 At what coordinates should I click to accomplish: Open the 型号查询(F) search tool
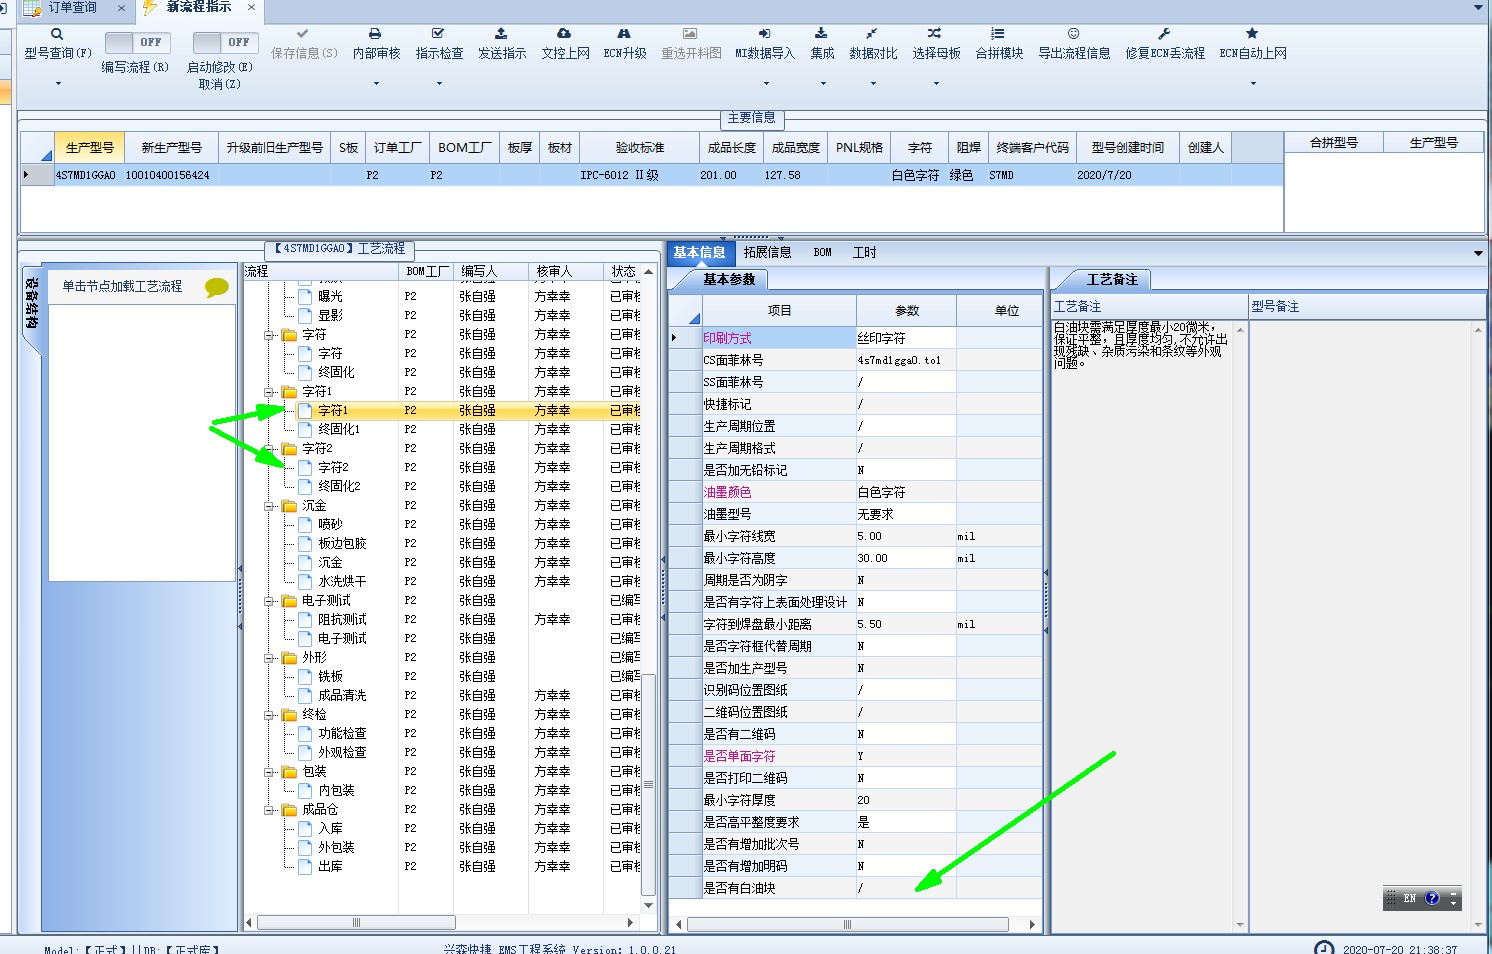tap(57, 44)
